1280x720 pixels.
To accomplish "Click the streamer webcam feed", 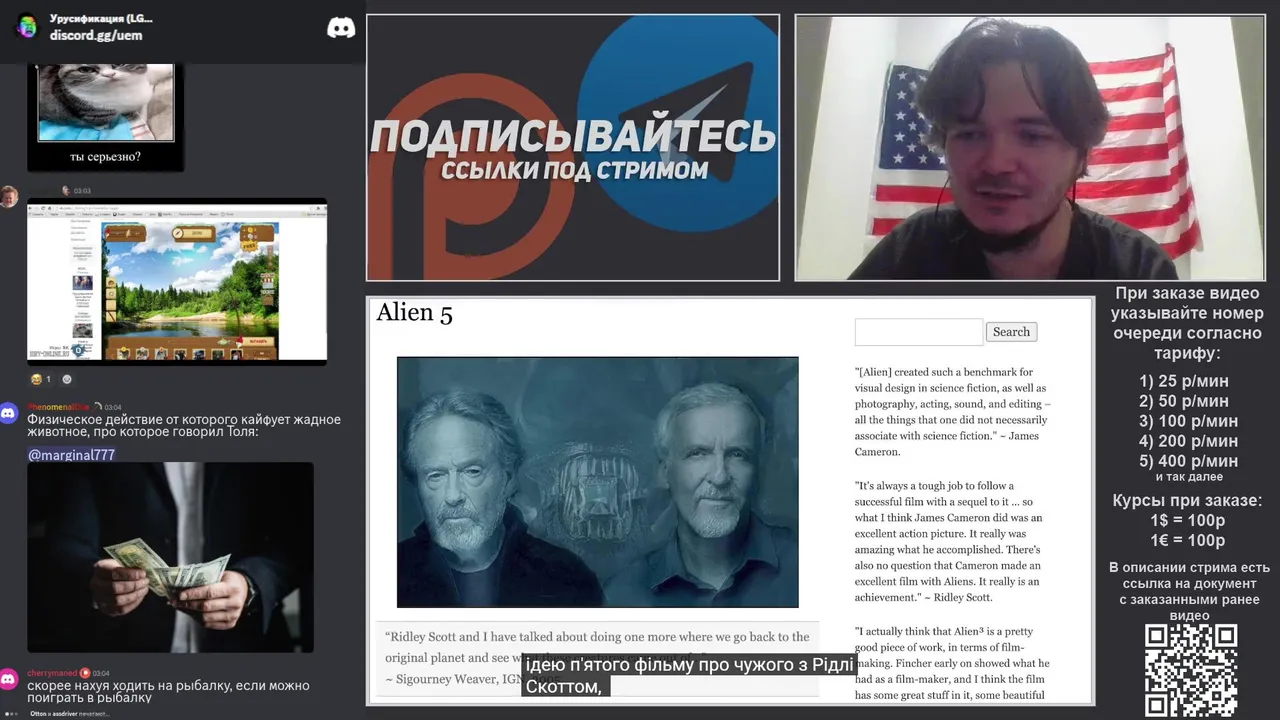I will click(1030, 148).
